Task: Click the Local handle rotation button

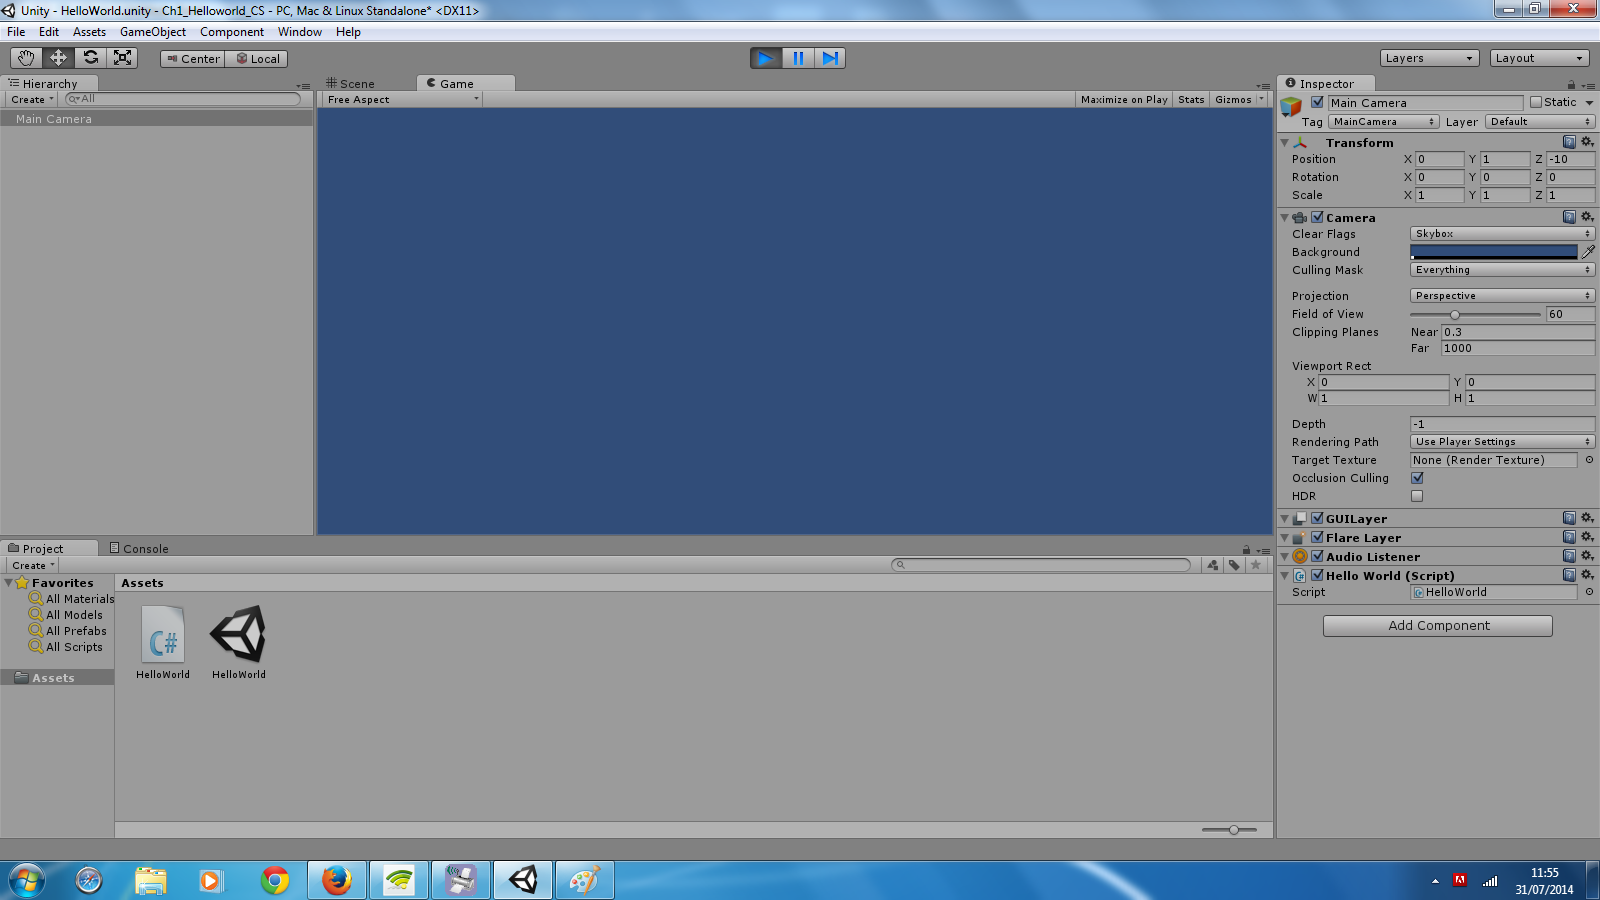Action: click(257, 59)
